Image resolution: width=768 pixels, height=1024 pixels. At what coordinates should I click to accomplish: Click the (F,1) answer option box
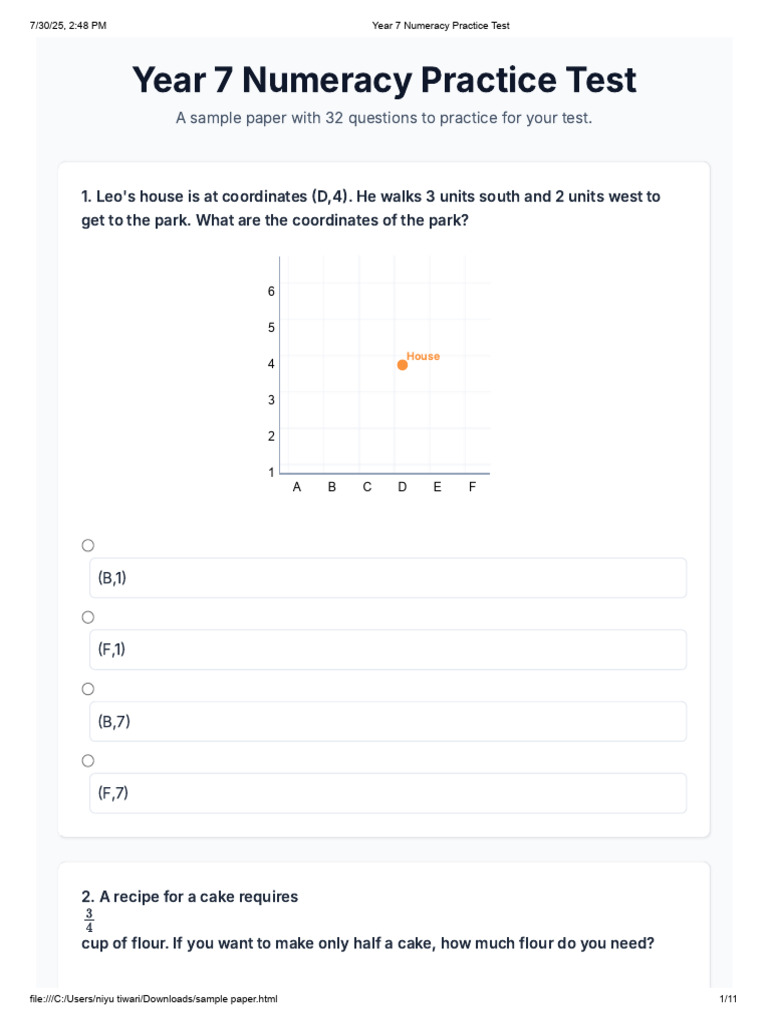click(388, 650)
